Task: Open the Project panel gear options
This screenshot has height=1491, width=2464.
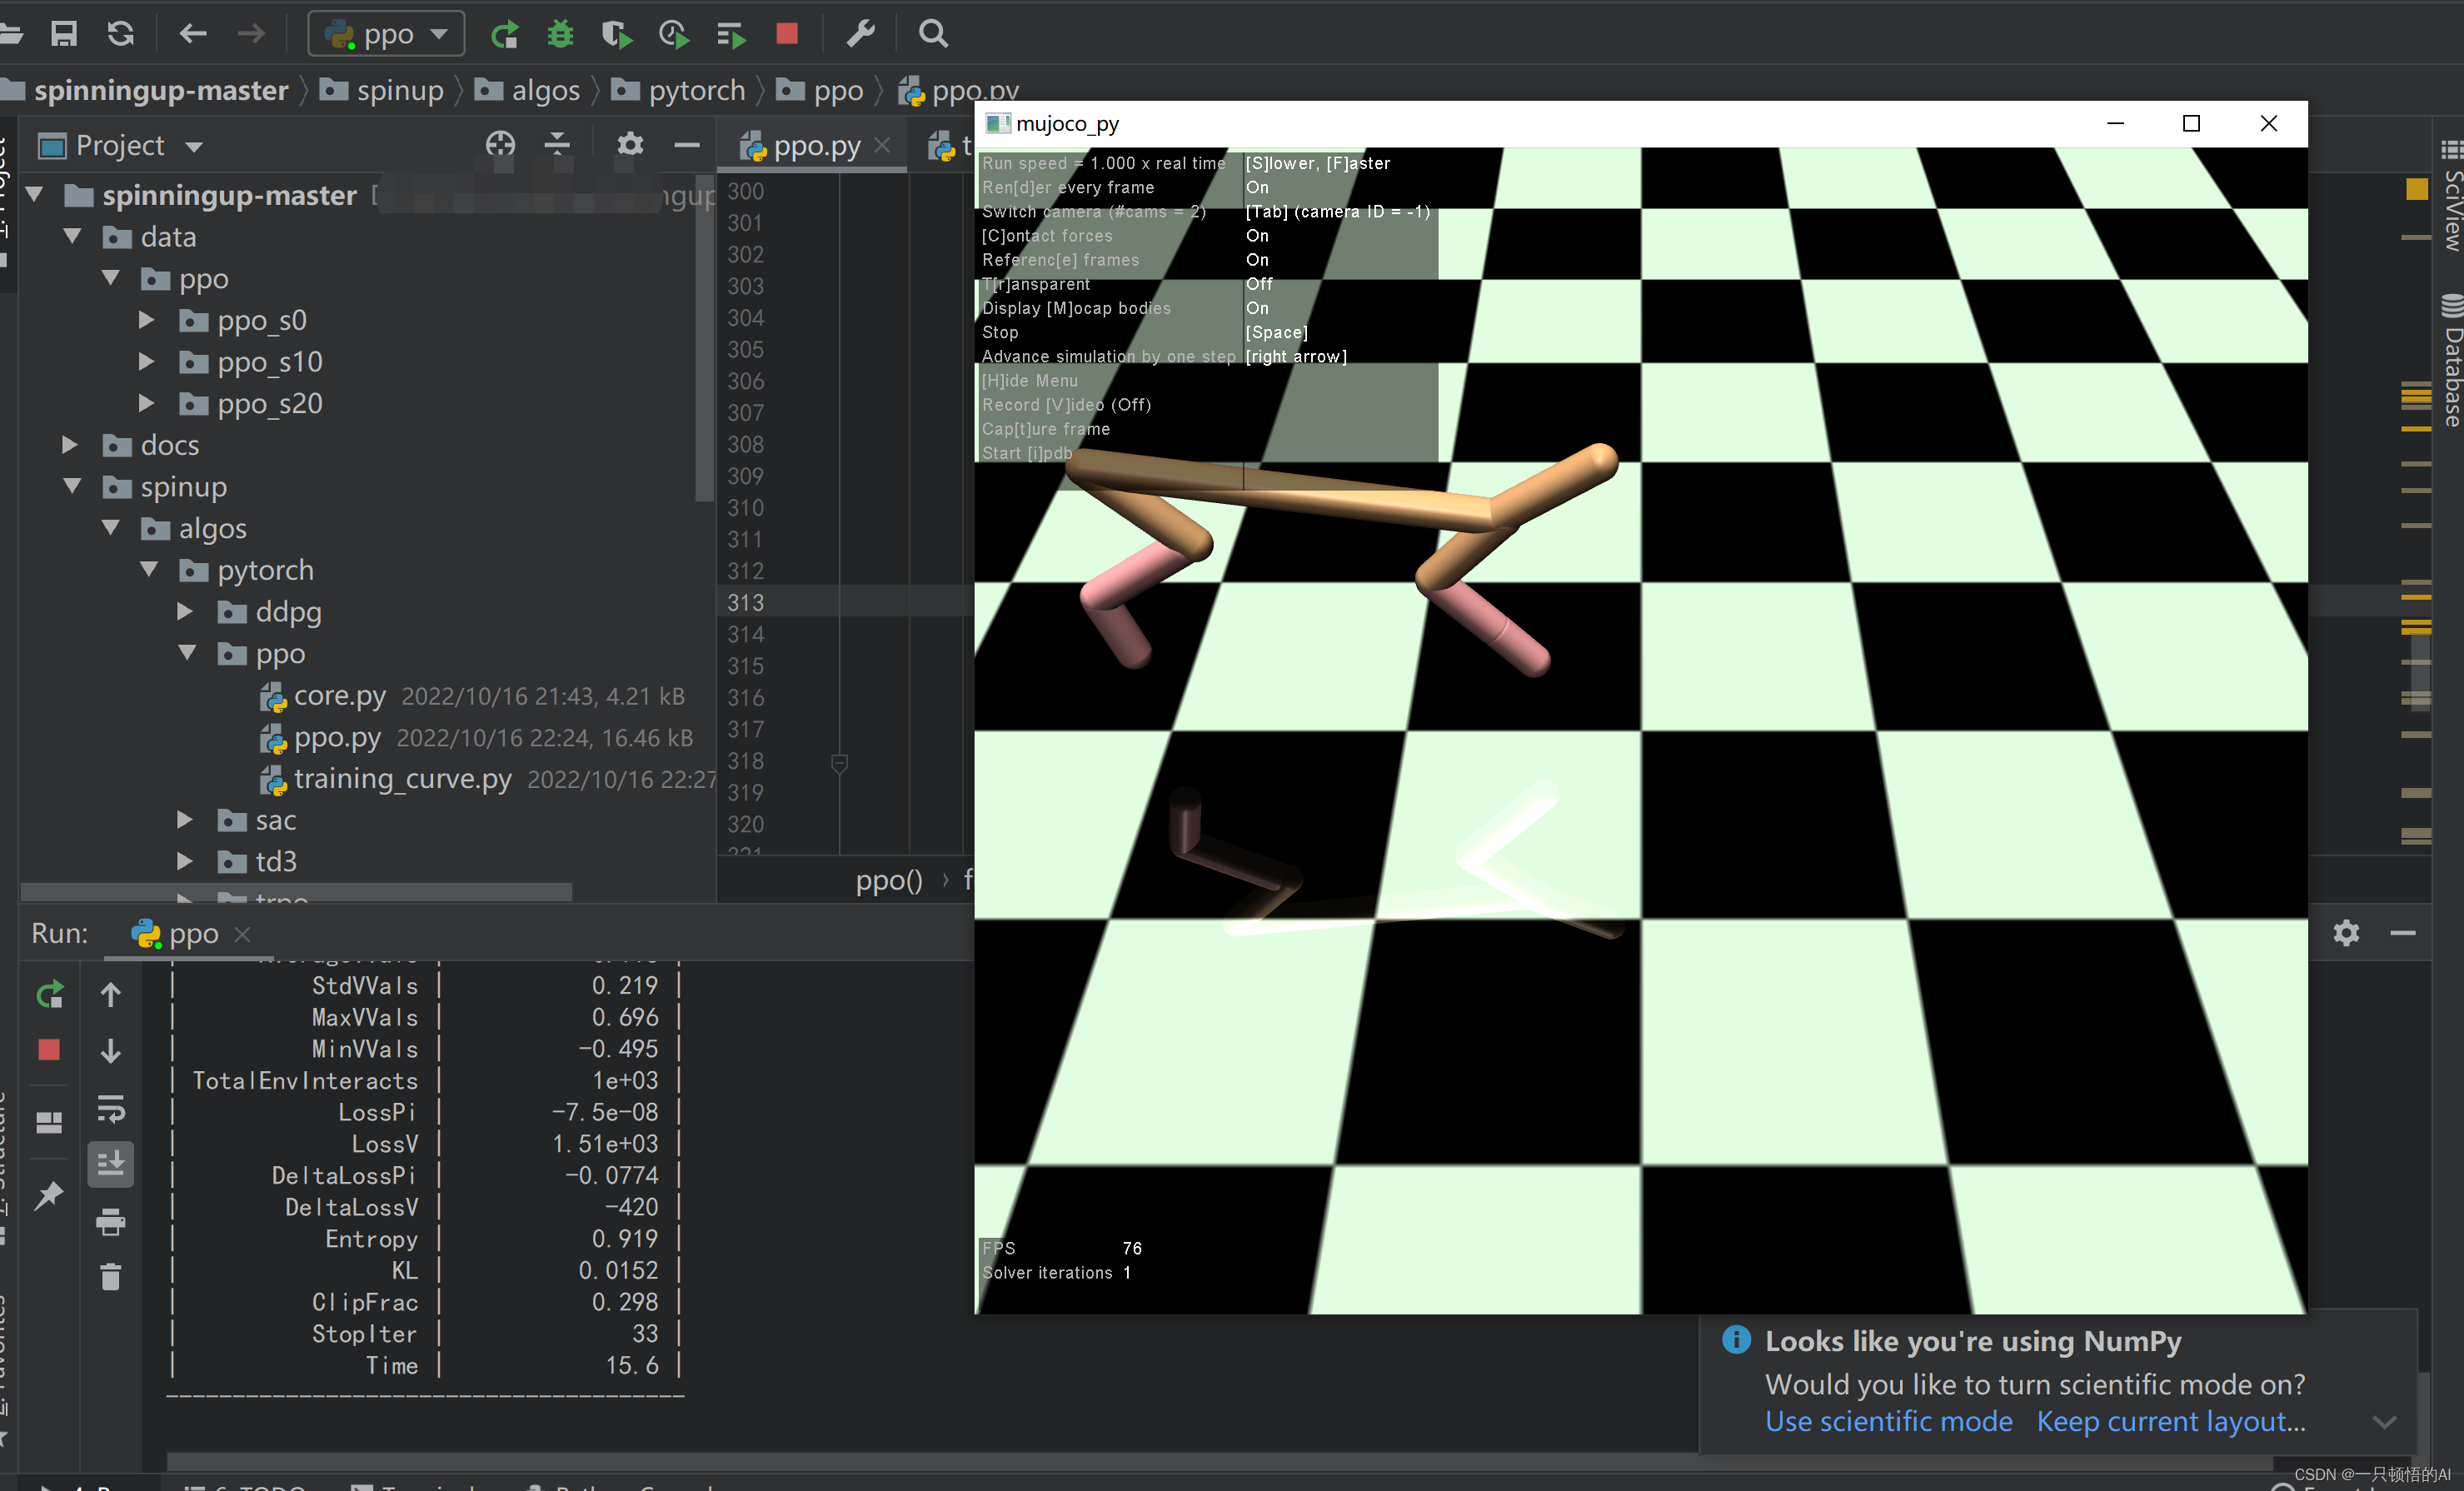Action: click(x=630, y=145)
